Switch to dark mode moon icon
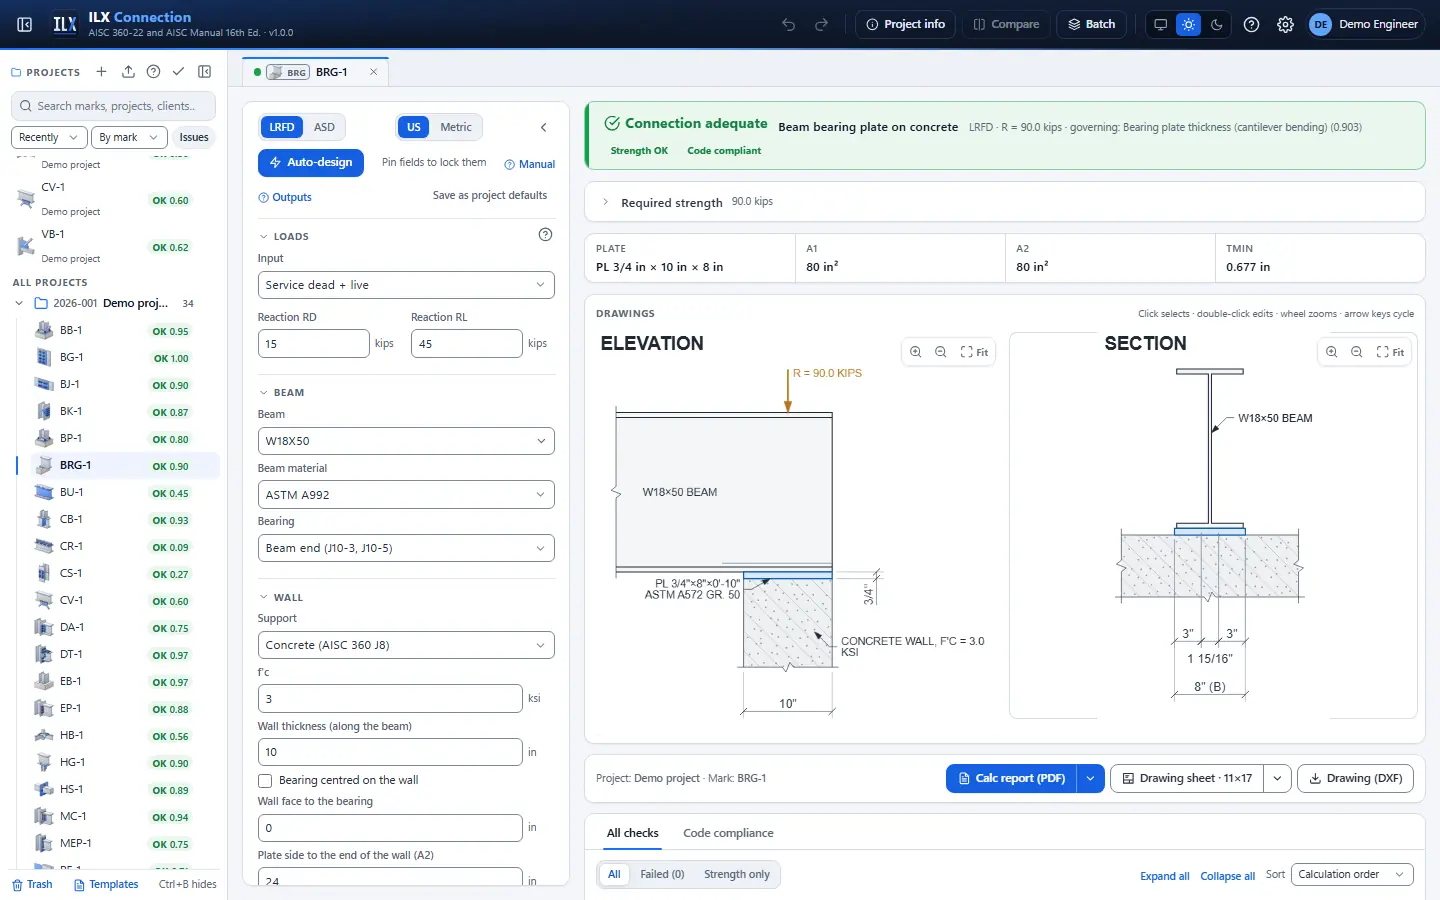This screenshot has width=1440, height=900. coord(1216,24)
